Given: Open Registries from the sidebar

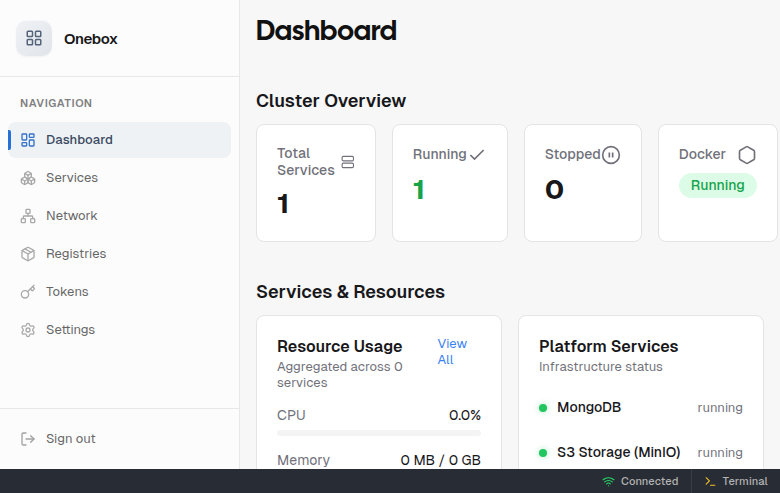Looking at the screenshot, I should pos(76,254).
